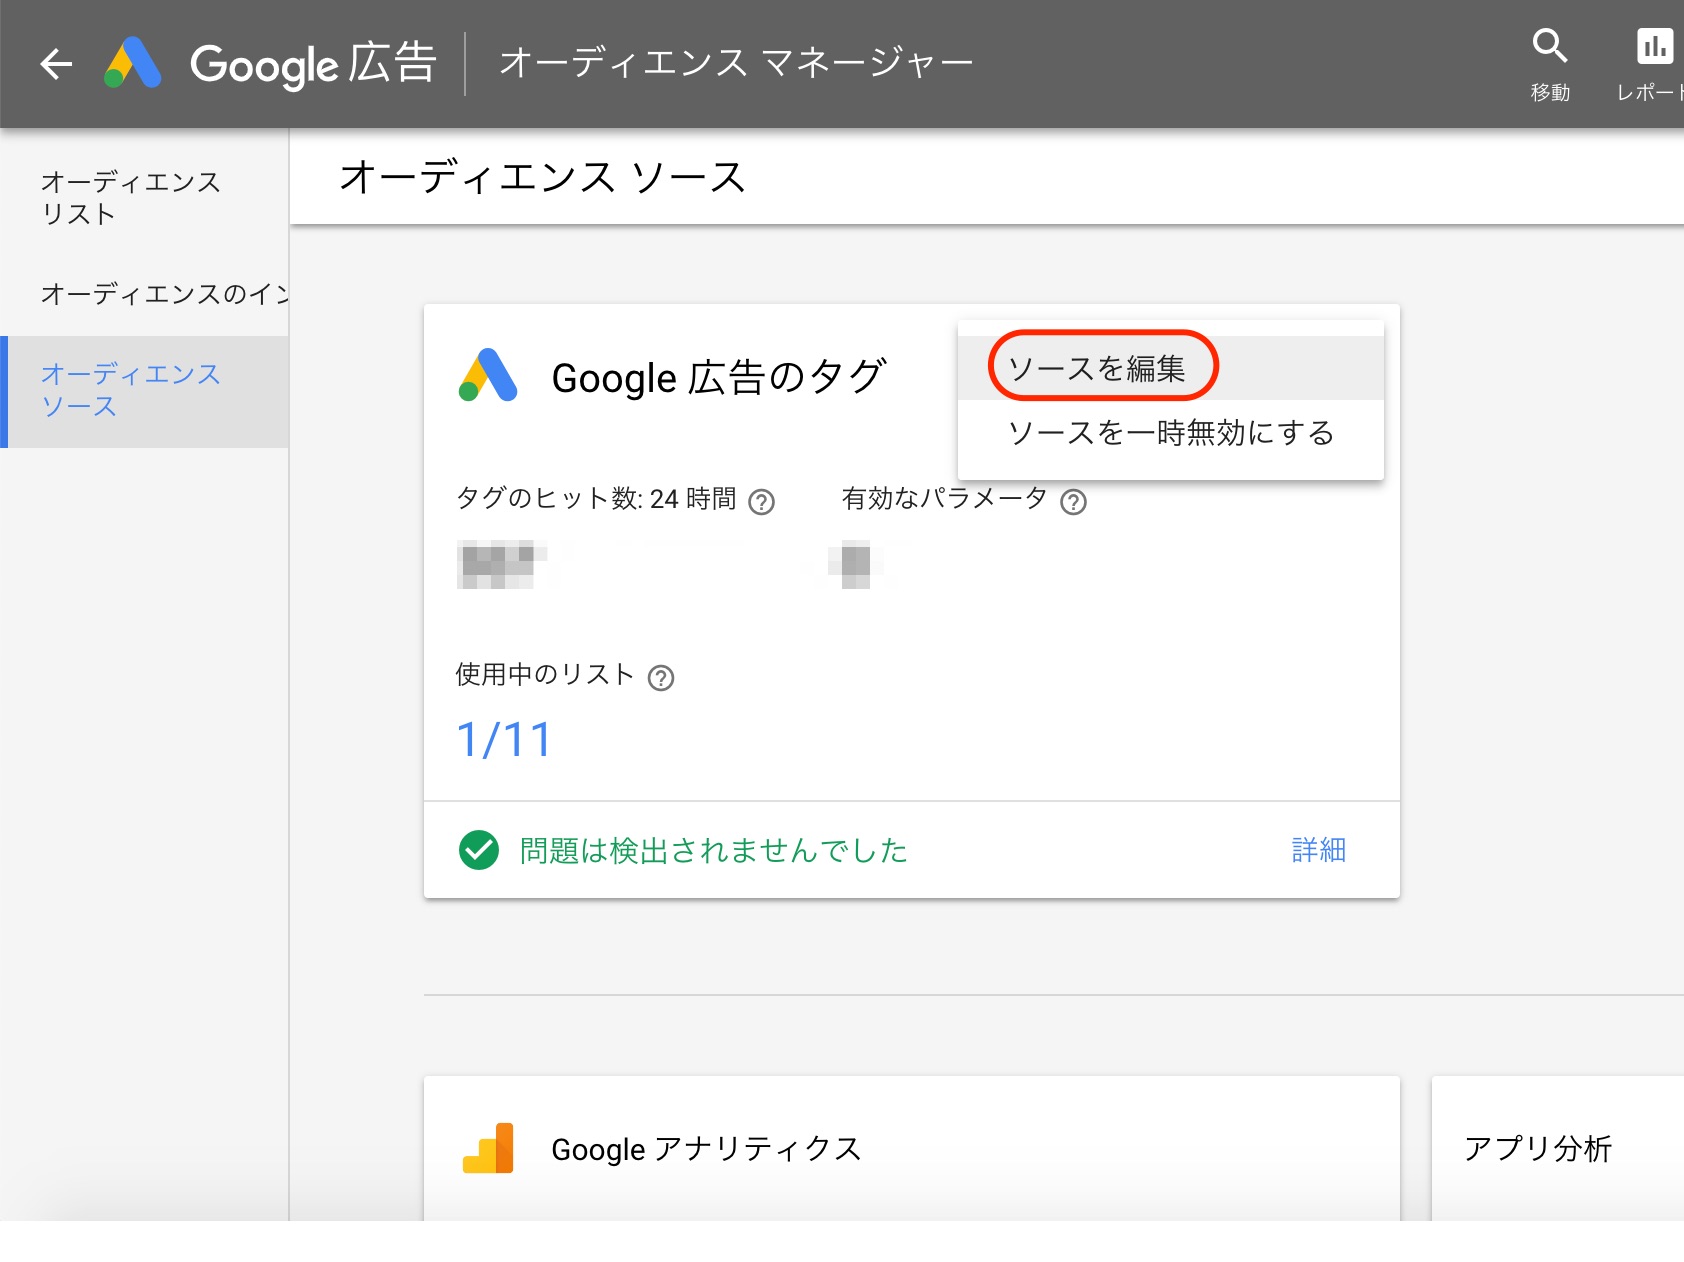Click the アプリ分析 card title
1684x1262 pixels.
(x=1537, y=1149)
